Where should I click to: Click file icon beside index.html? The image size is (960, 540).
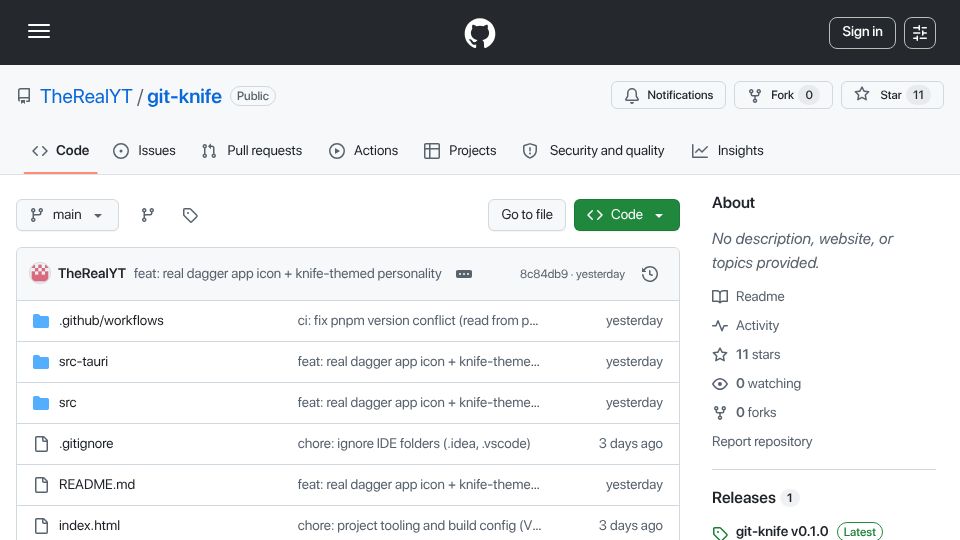(x=41, y=526)
